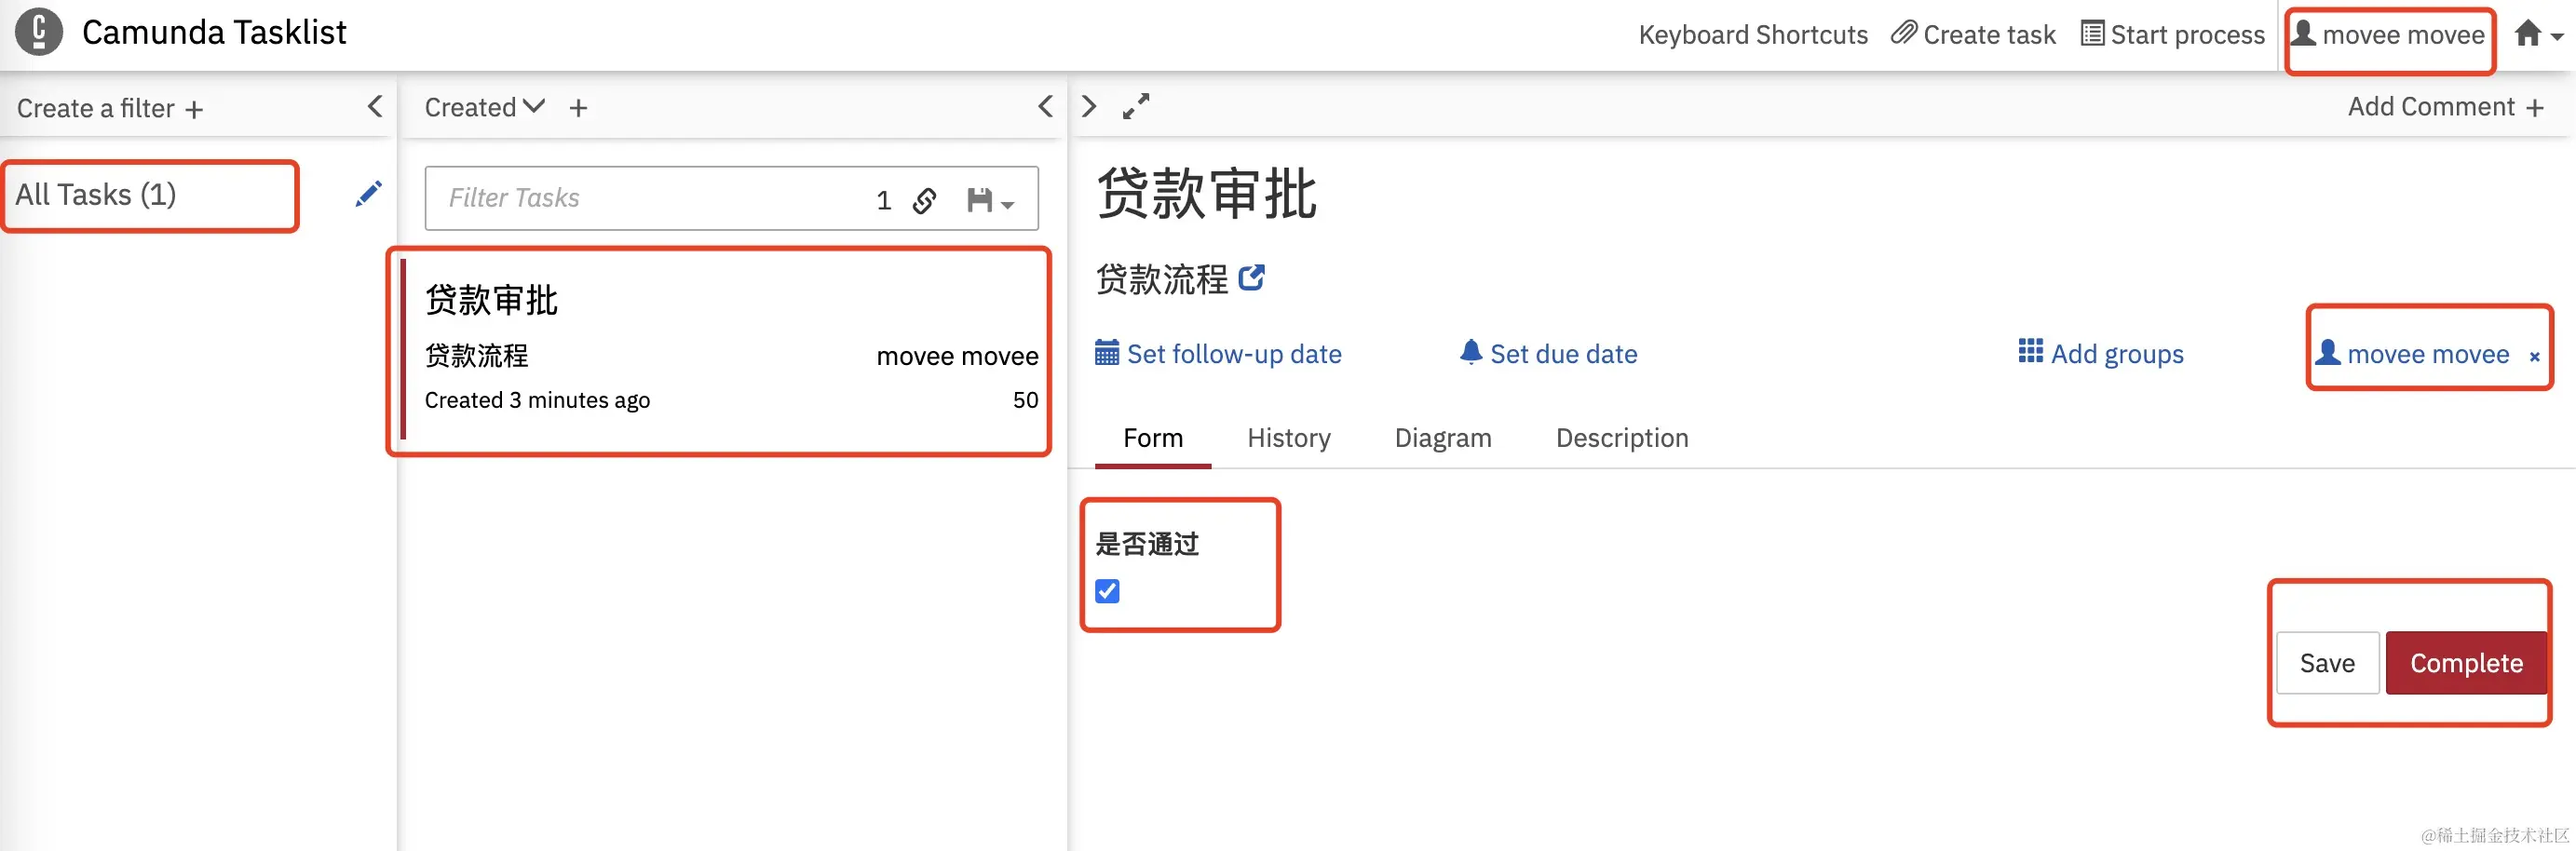Open saved search disk dropdown
Image resolution: width=2576 pixels, height=851 pixels.
[x=990, y=200]
